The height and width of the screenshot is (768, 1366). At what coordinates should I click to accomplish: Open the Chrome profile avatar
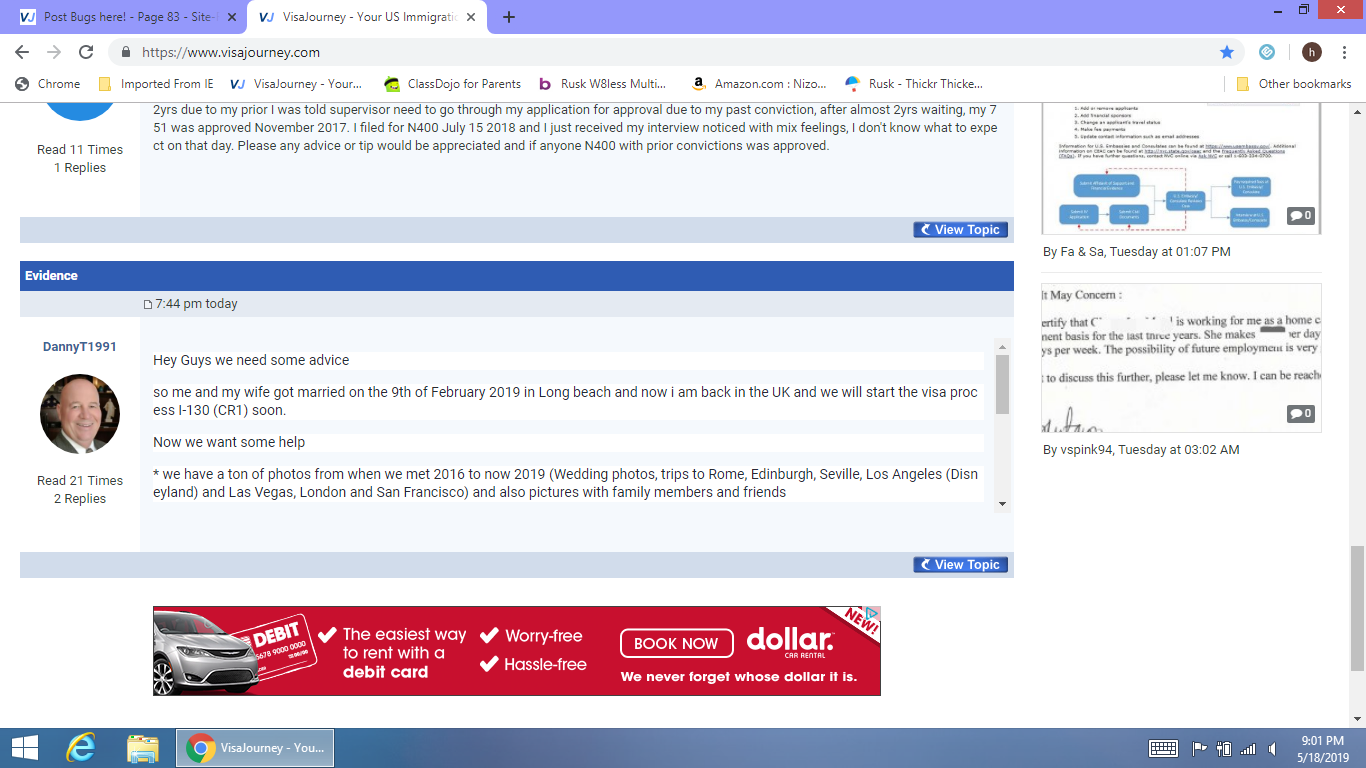(1311, 52)
